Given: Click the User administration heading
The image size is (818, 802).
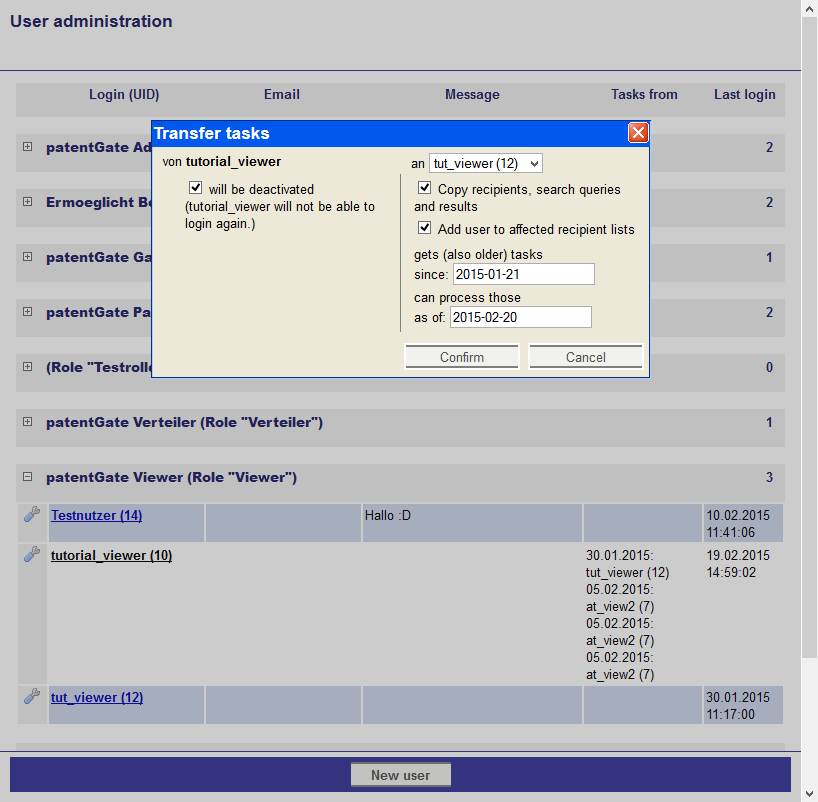Looking at the screenshot, I should pyautogui.click(x=91, y=21).
